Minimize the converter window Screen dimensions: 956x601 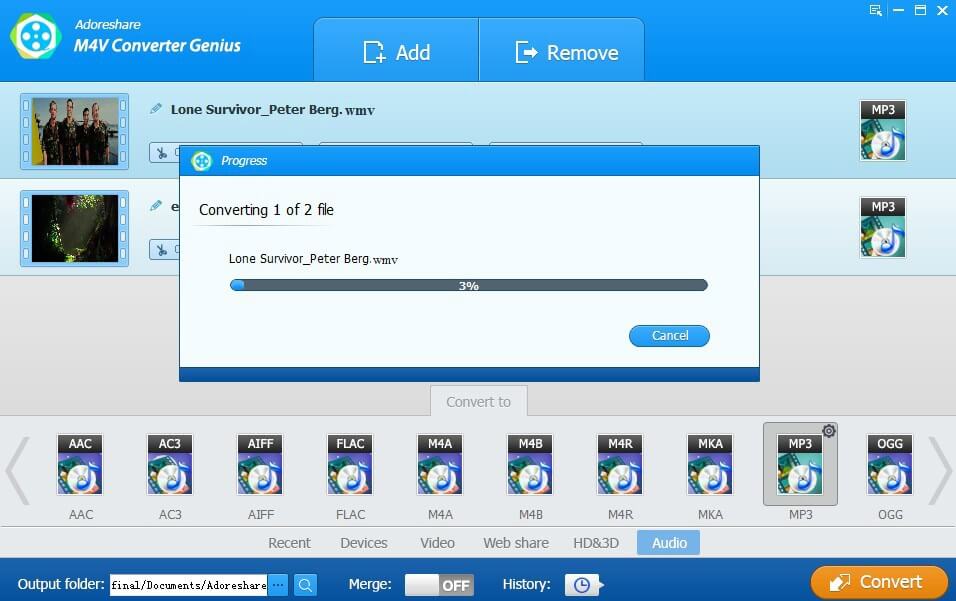coord(898,10)
